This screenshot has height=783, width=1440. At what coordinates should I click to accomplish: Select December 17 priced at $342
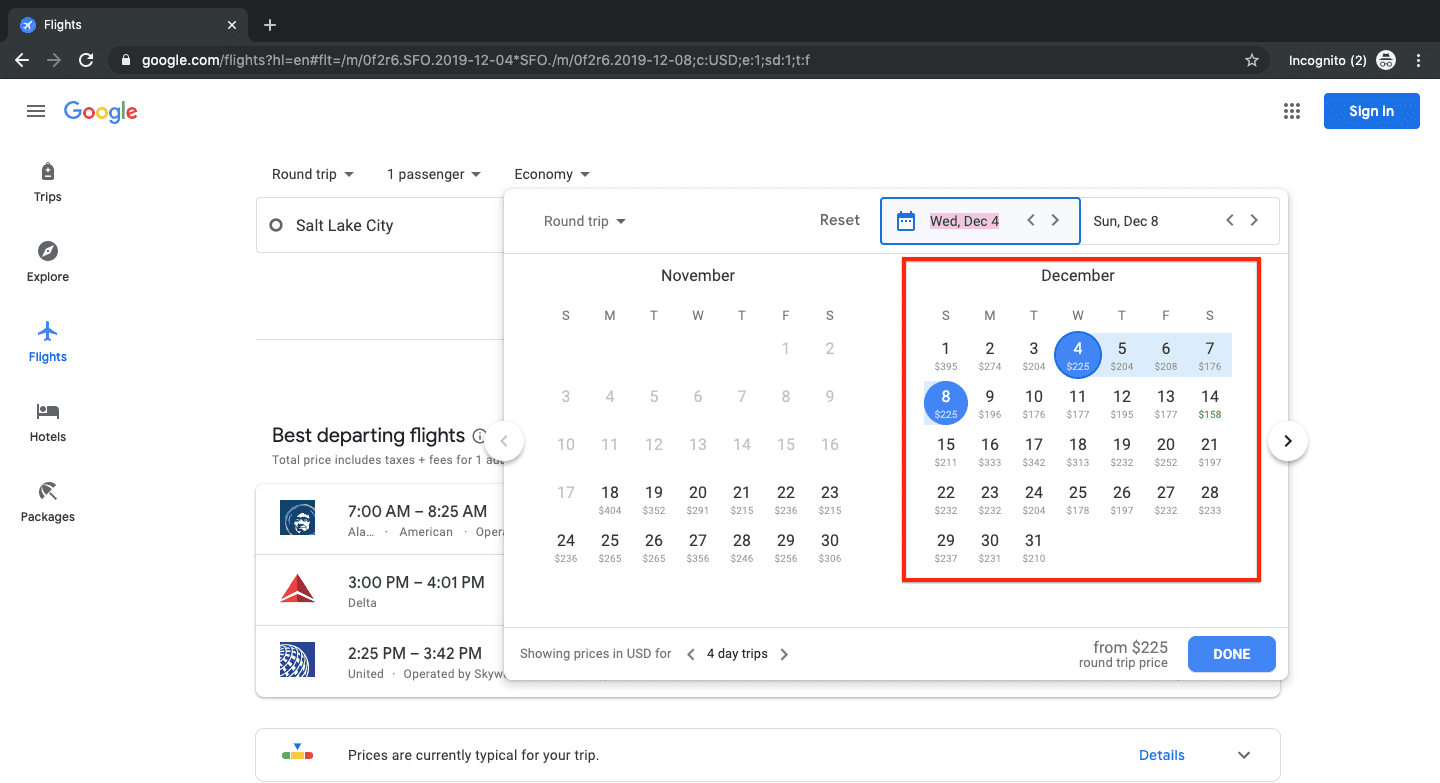tap(1034, 450)
